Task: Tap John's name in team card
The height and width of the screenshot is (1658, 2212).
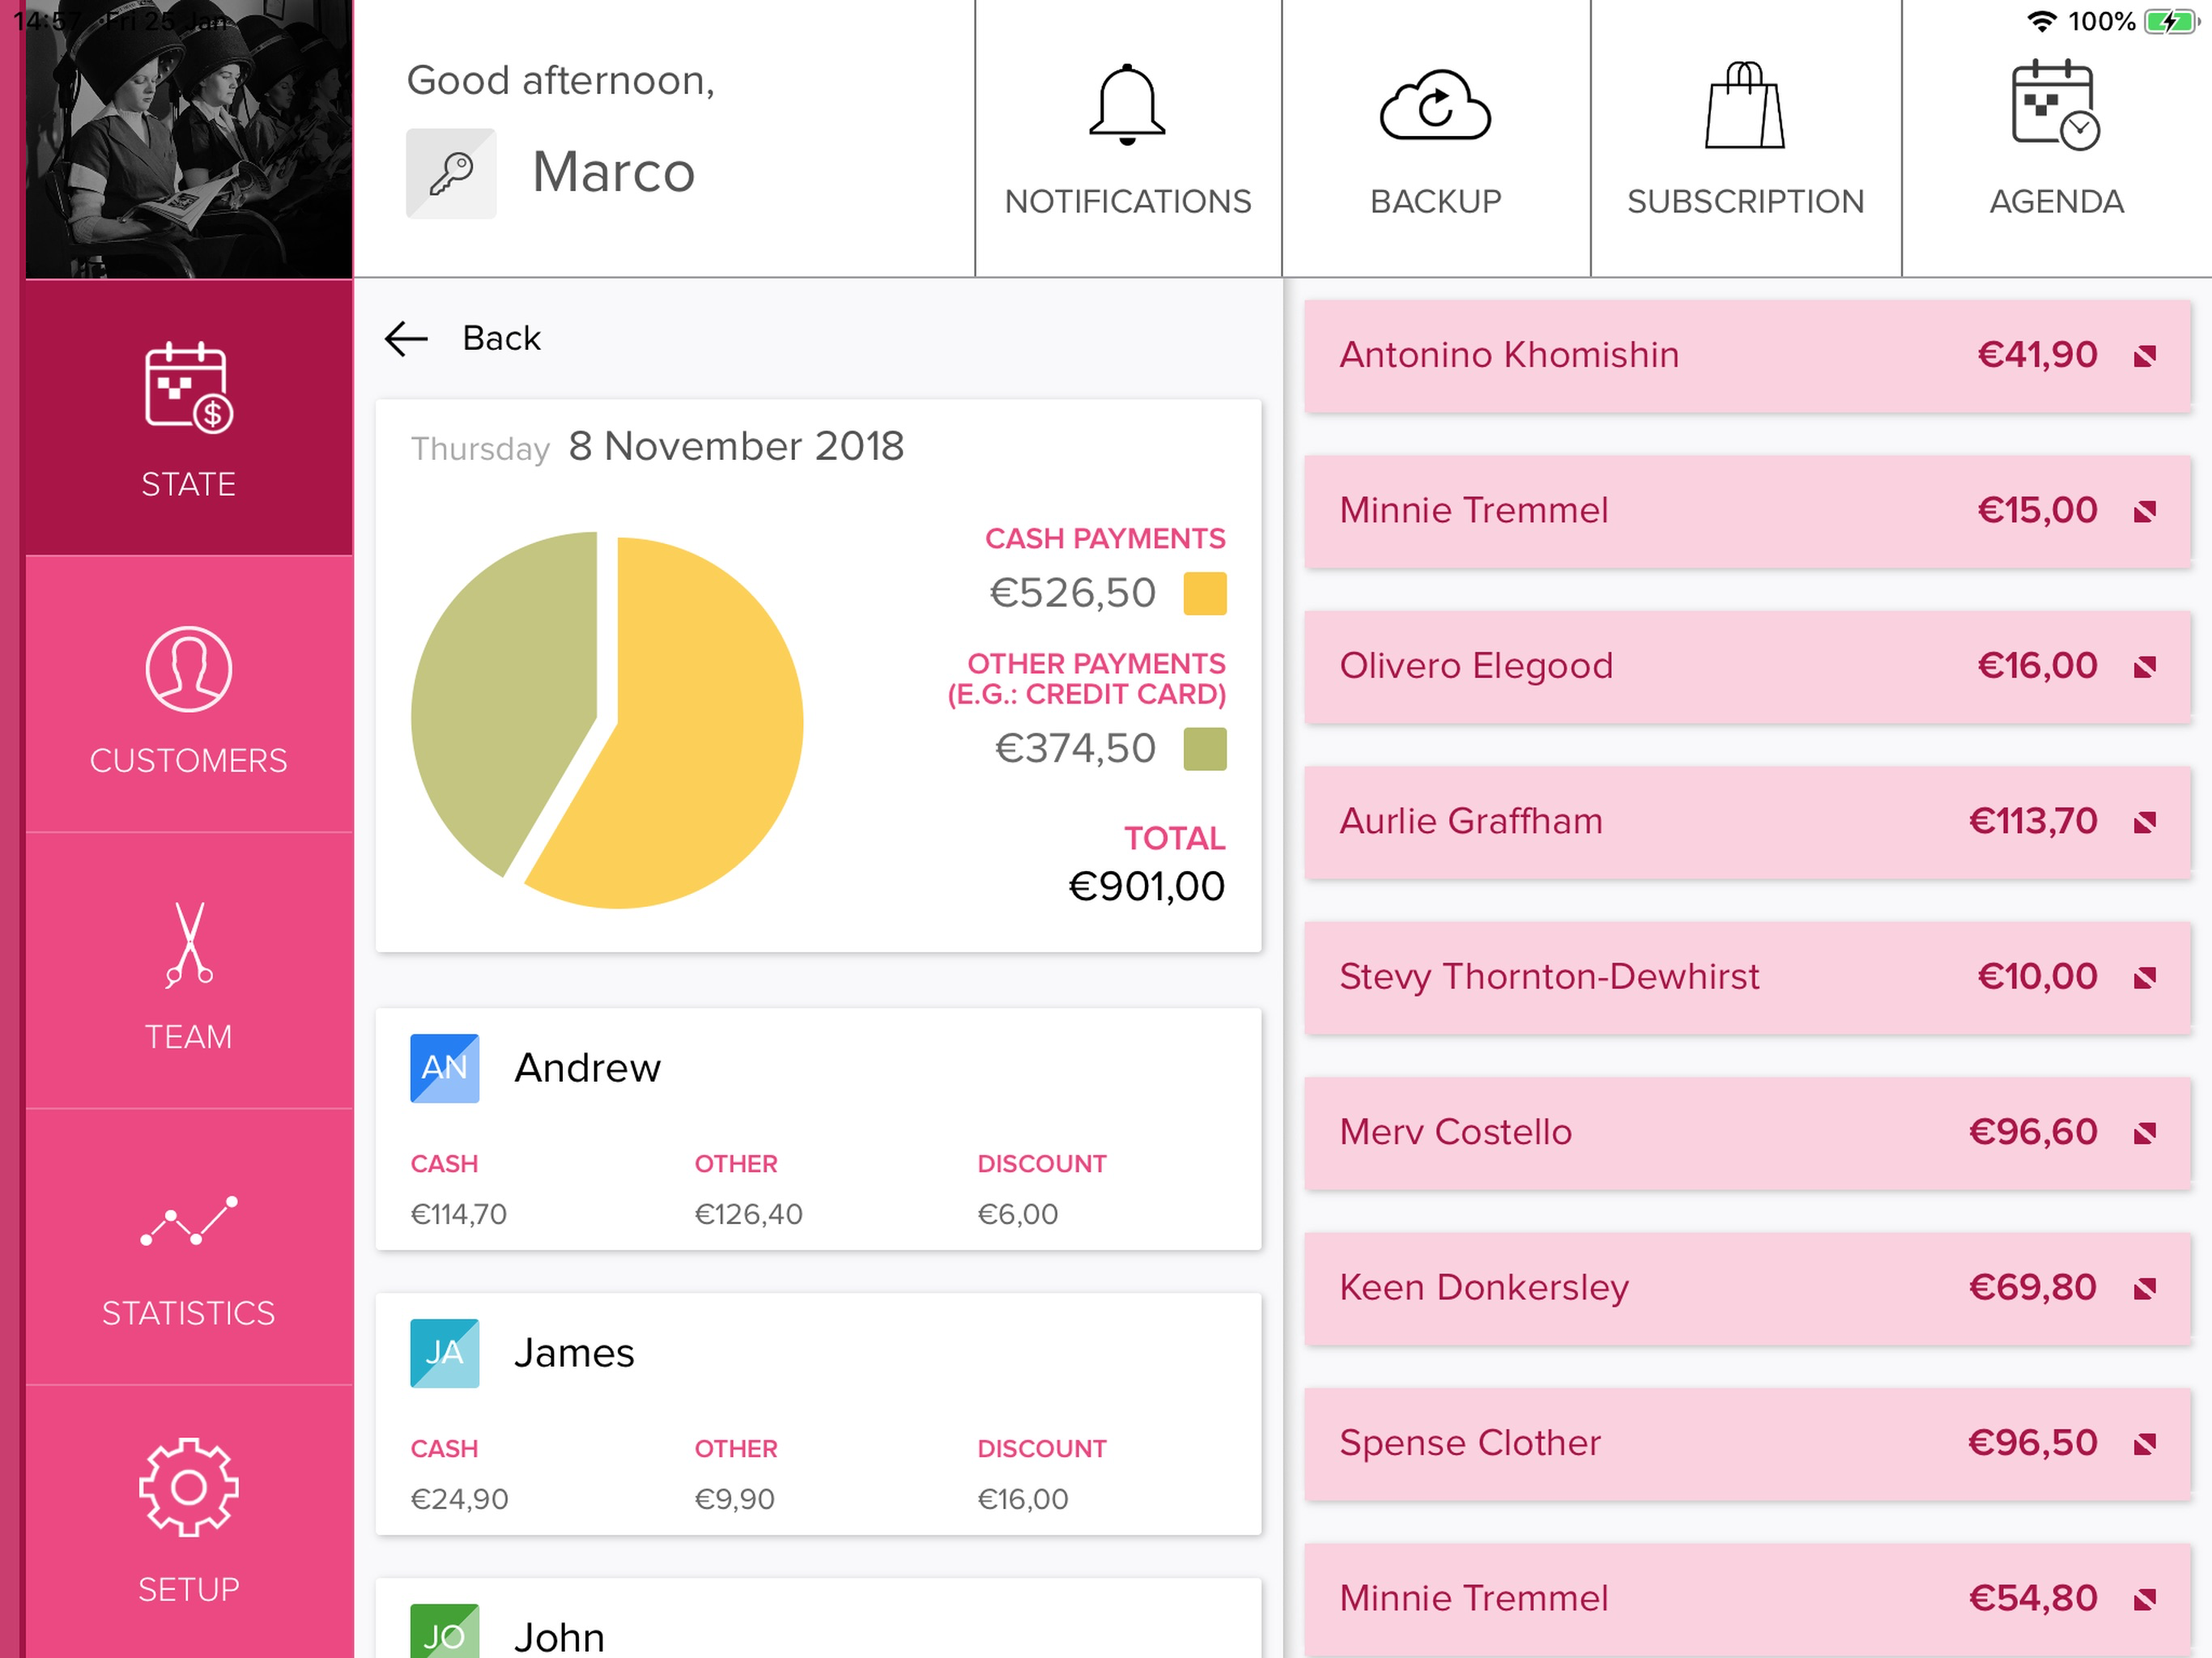Action: [x=559, y=1637]
